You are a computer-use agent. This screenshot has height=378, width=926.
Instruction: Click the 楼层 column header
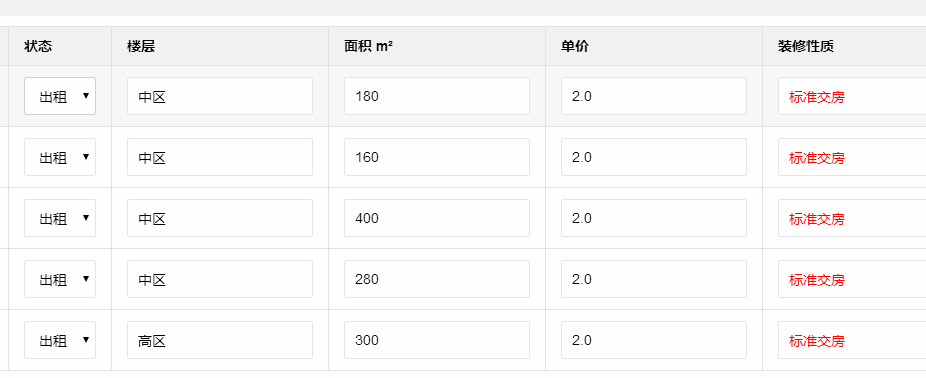141,46
